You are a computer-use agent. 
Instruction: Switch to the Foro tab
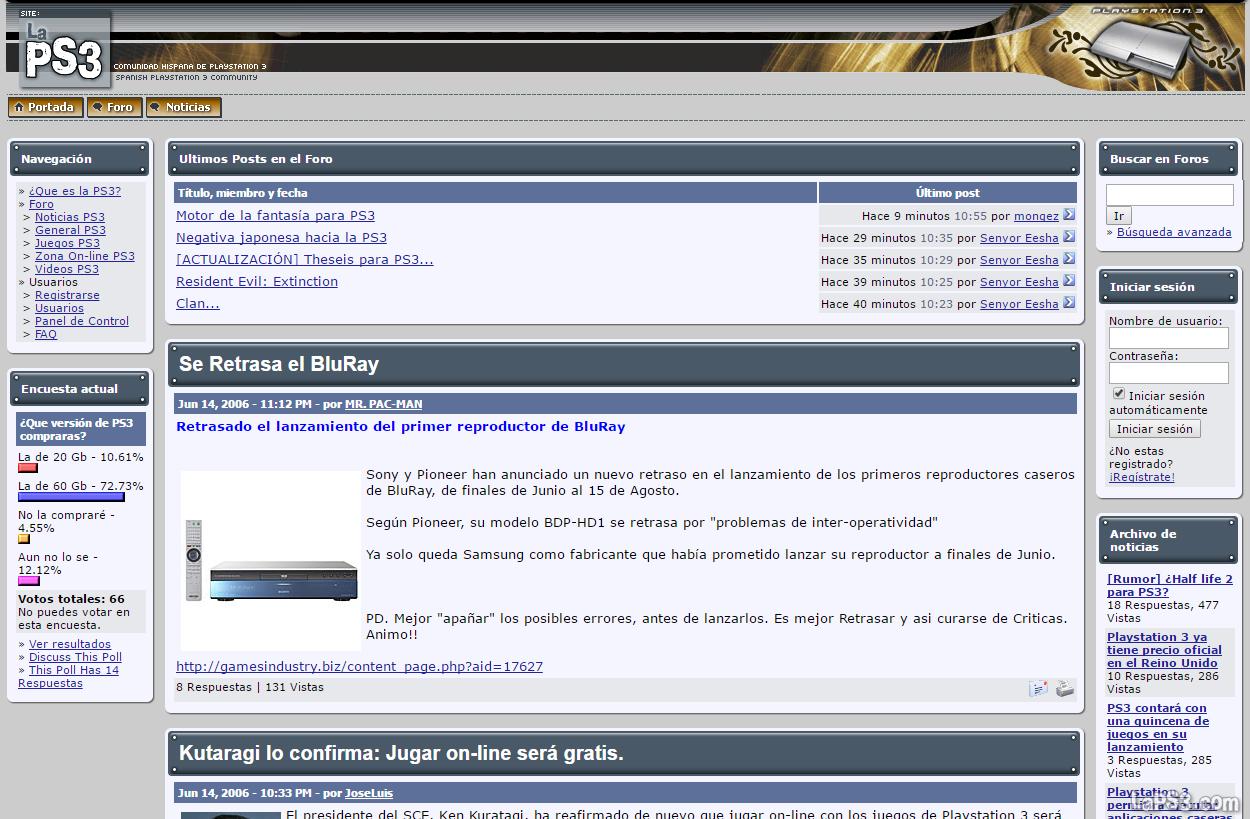click(x=114, y=107)
